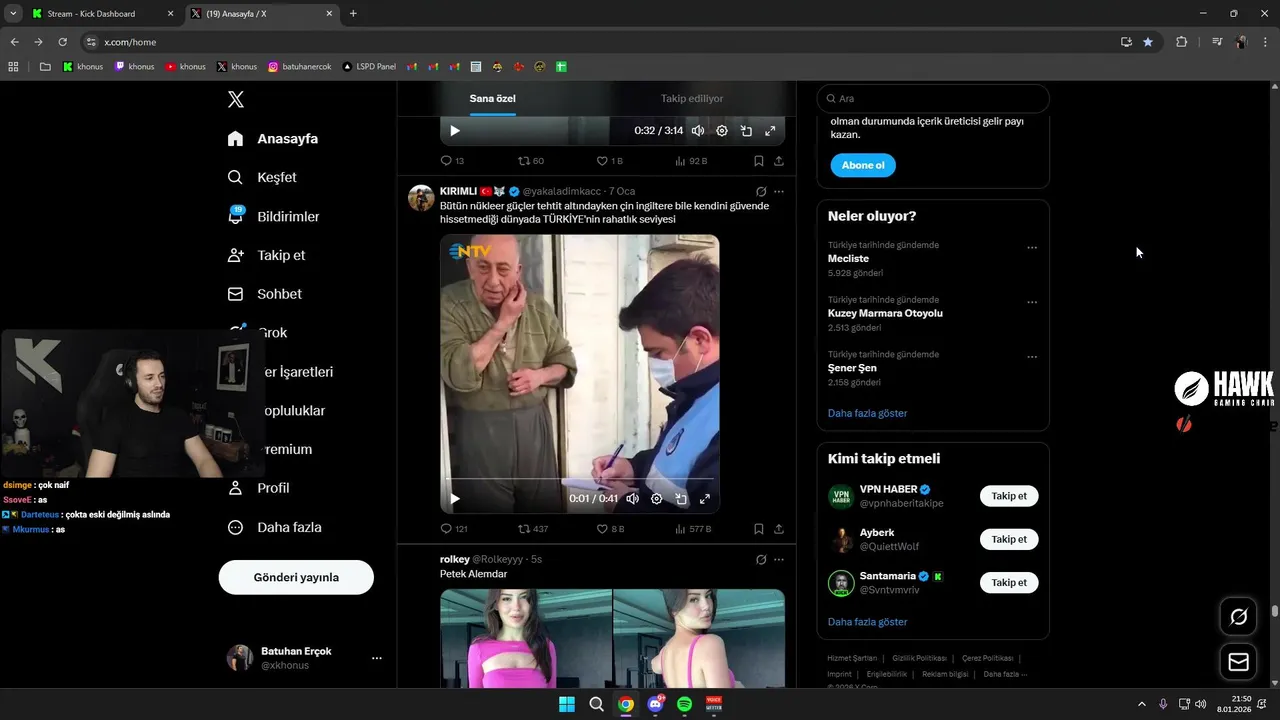Open LSPD Panel bookmark
Screen dimensions: 1280x720
pyautogui.click(x=369, y=67)
